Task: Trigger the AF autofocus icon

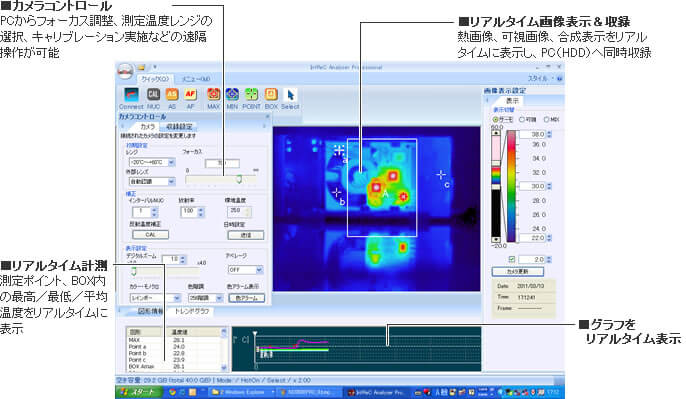Action: click(x=190, y=94)
